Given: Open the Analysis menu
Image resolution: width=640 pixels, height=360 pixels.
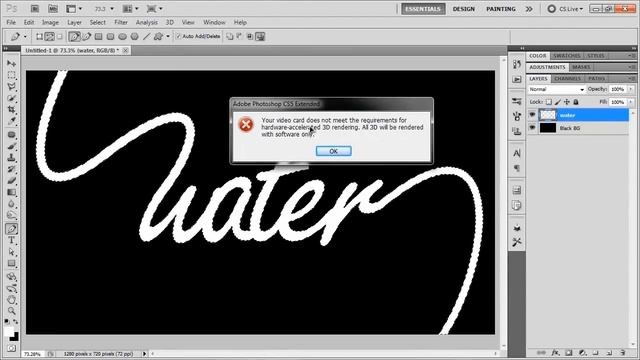Looking at the screenshot, I should tap(147, 22).
